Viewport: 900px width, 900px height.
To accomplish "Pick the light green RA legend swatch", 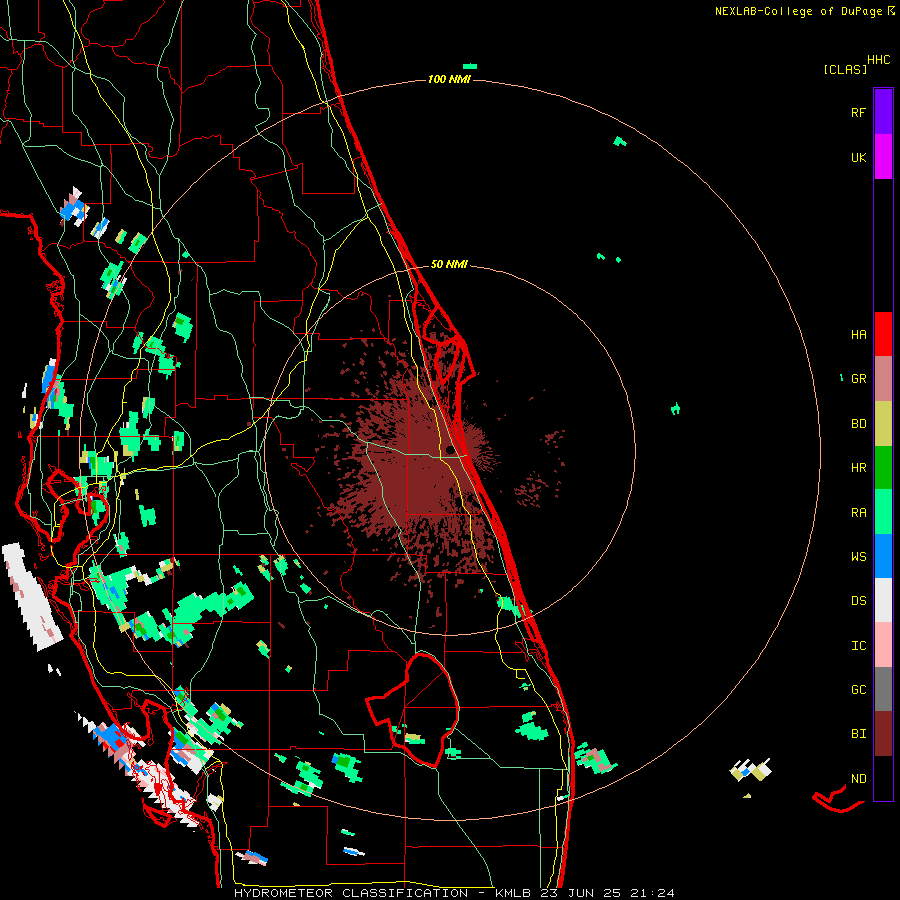I will 883,512.
